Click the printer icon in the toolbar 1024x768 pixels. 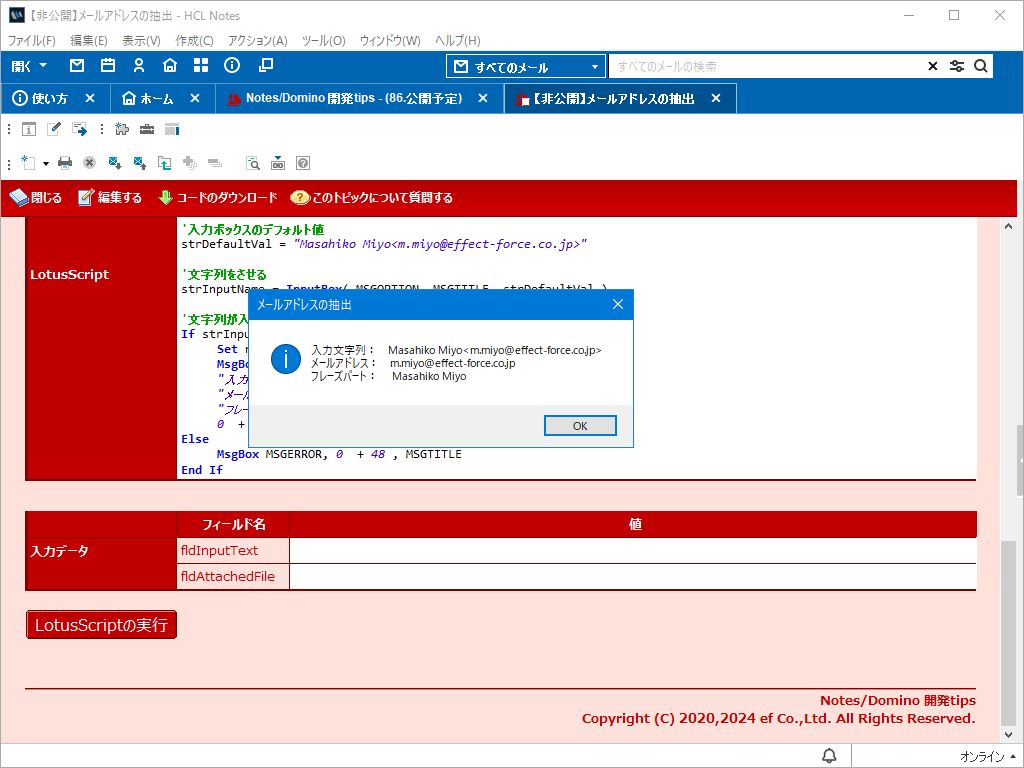[x=65, y=163]
